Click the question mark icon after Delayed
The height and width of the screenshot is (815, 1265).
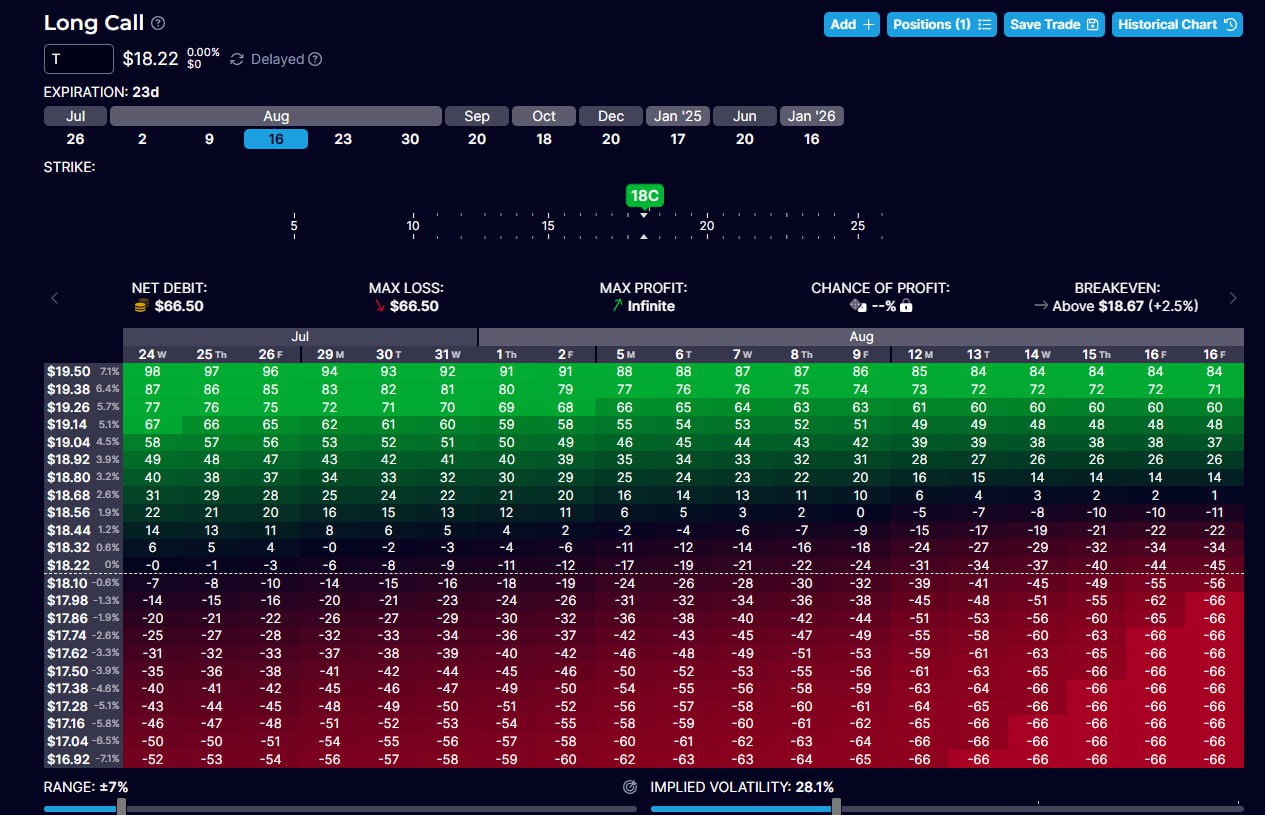coord(315,59)
